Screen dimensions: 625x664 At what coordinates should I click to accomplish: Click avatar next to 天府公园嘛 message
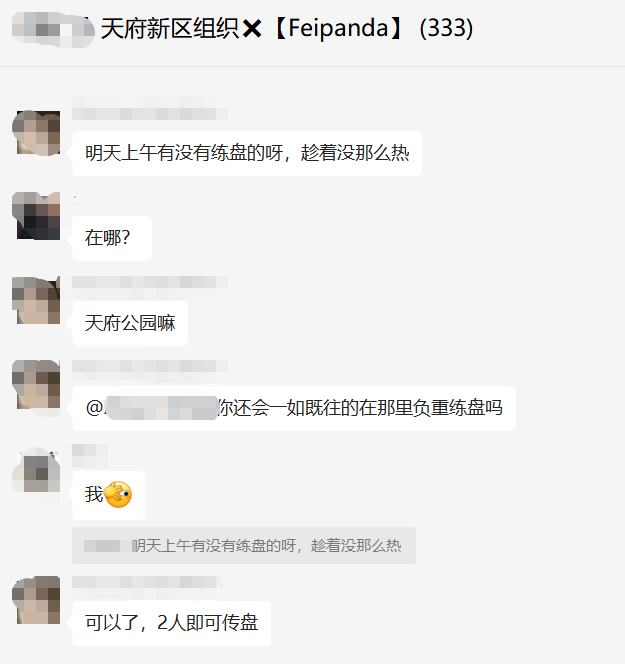(x=37, y=300)
